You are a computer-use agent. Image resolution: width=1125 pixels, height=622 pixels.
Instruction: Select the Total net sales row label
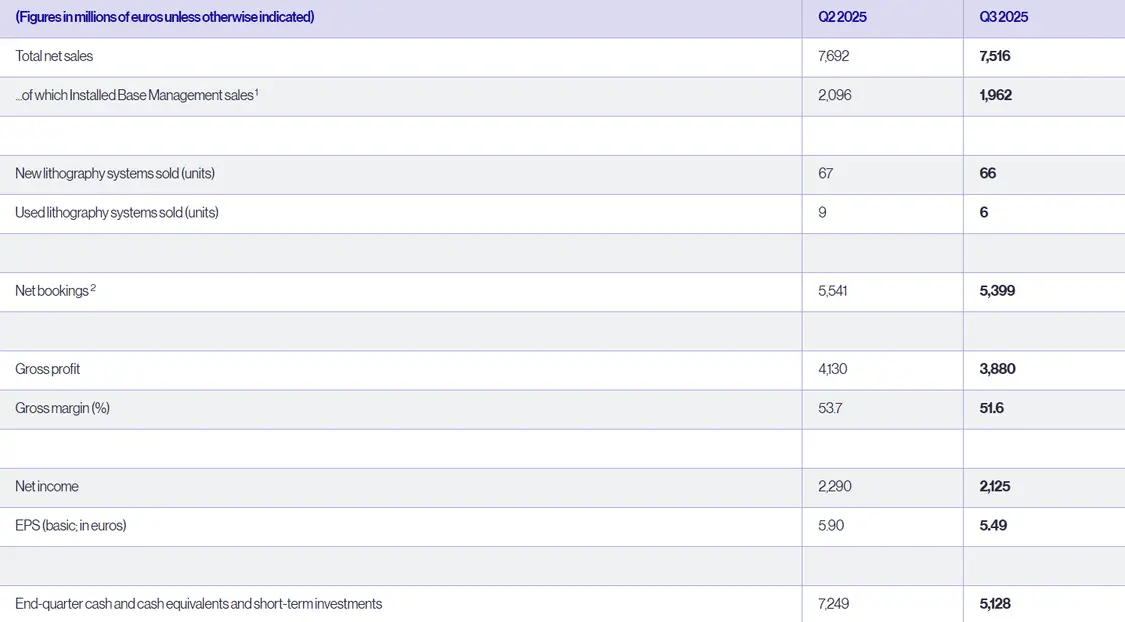click(x=54, y=56)
